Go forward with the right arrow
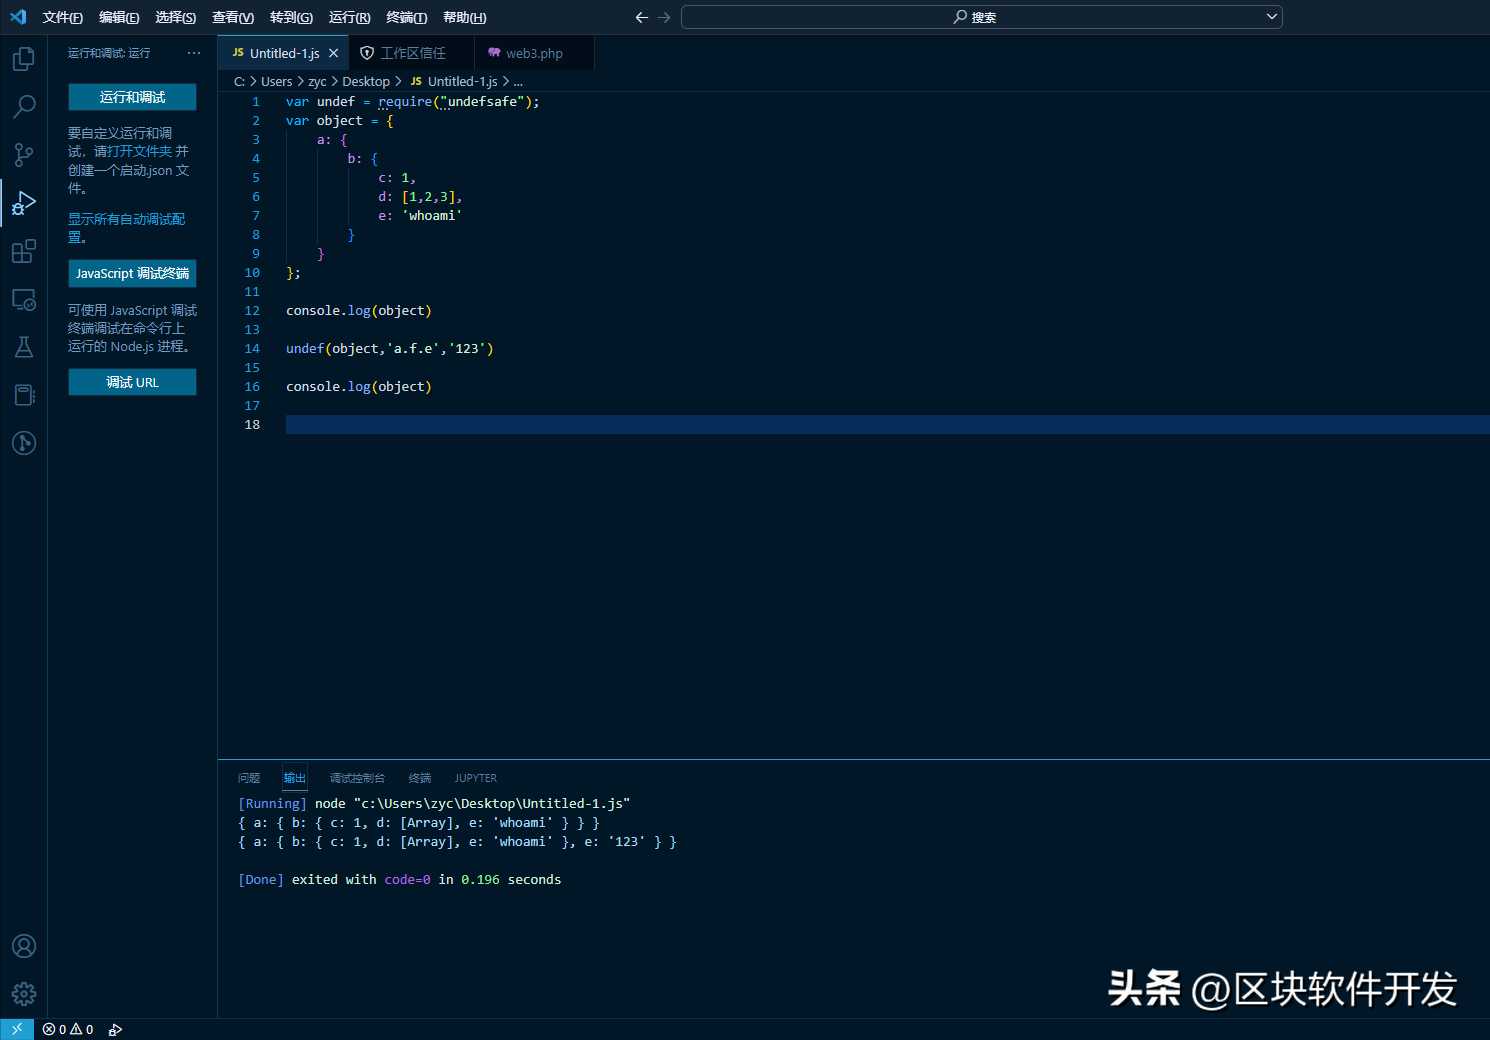 click(x=664, y=17)
